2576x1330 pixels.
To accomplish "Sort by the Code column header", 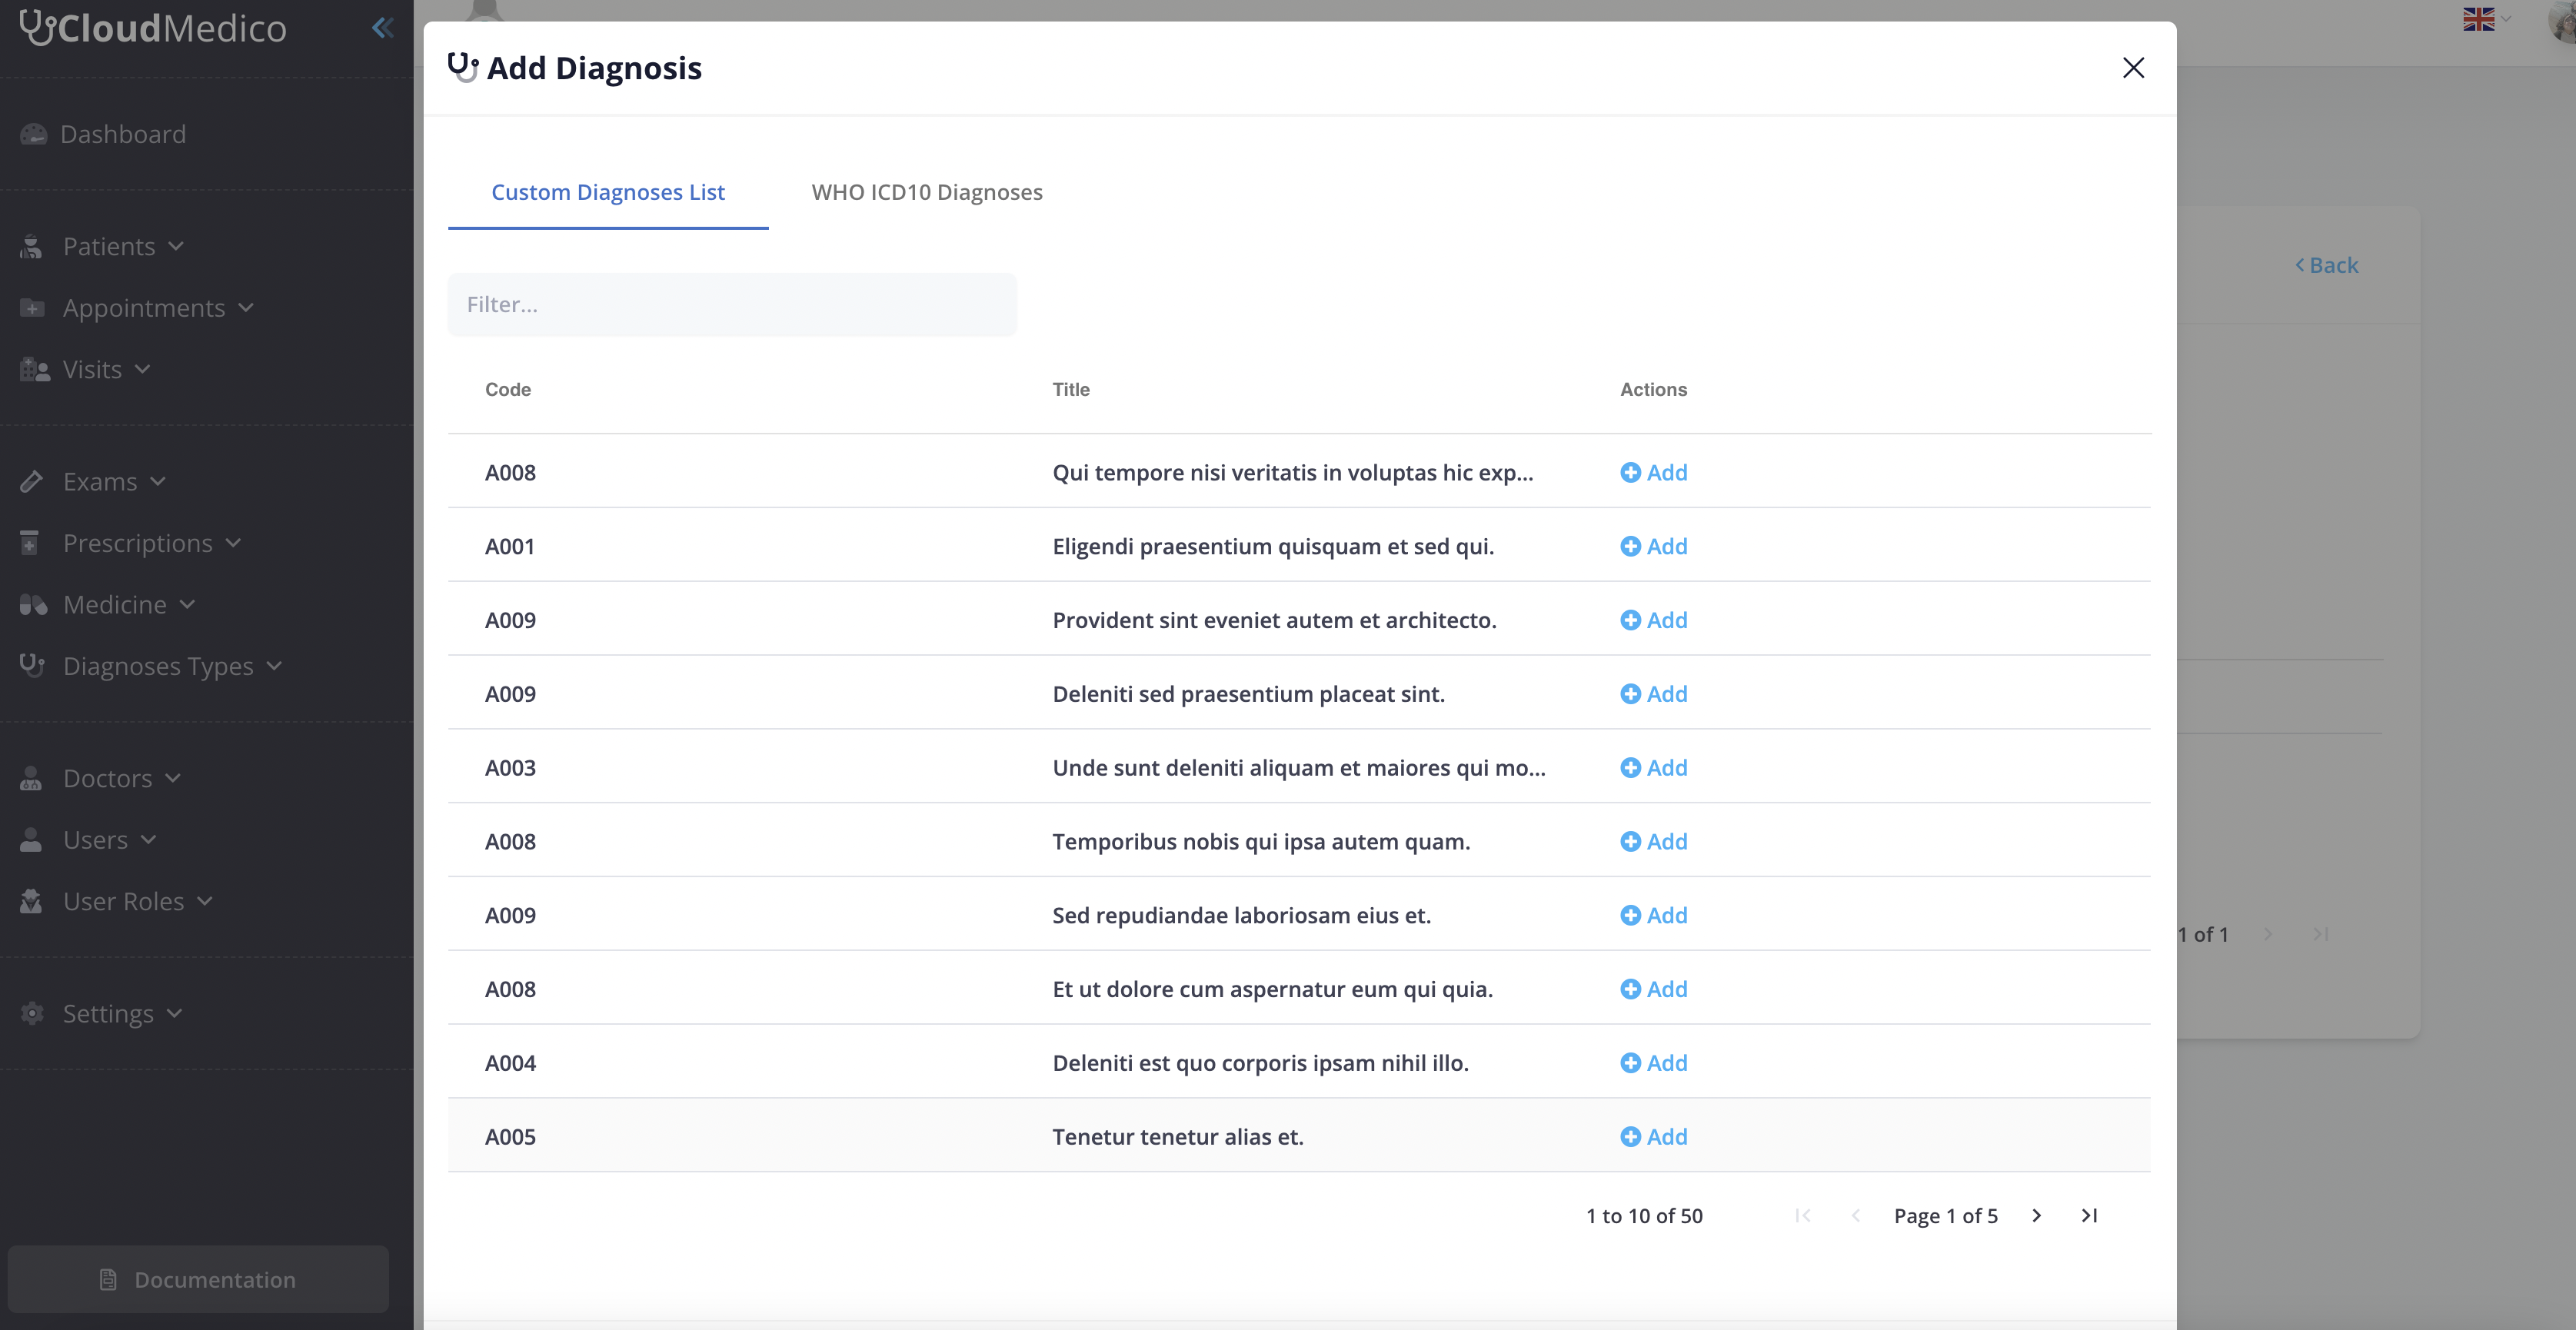I will point(508,389).
